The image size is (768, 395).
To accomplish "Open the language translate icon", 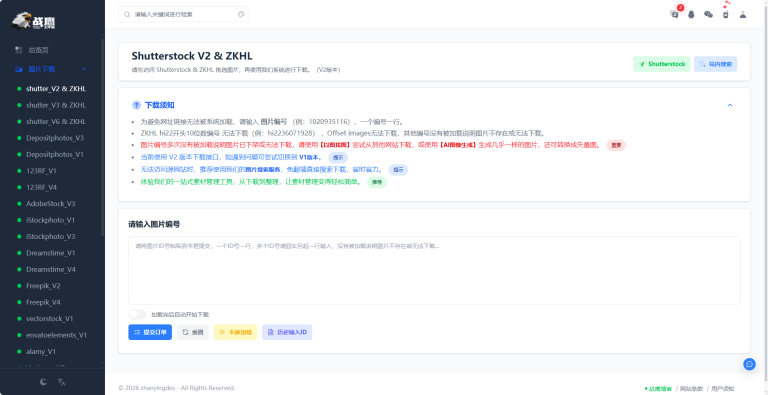I will (x=61, y=381).
